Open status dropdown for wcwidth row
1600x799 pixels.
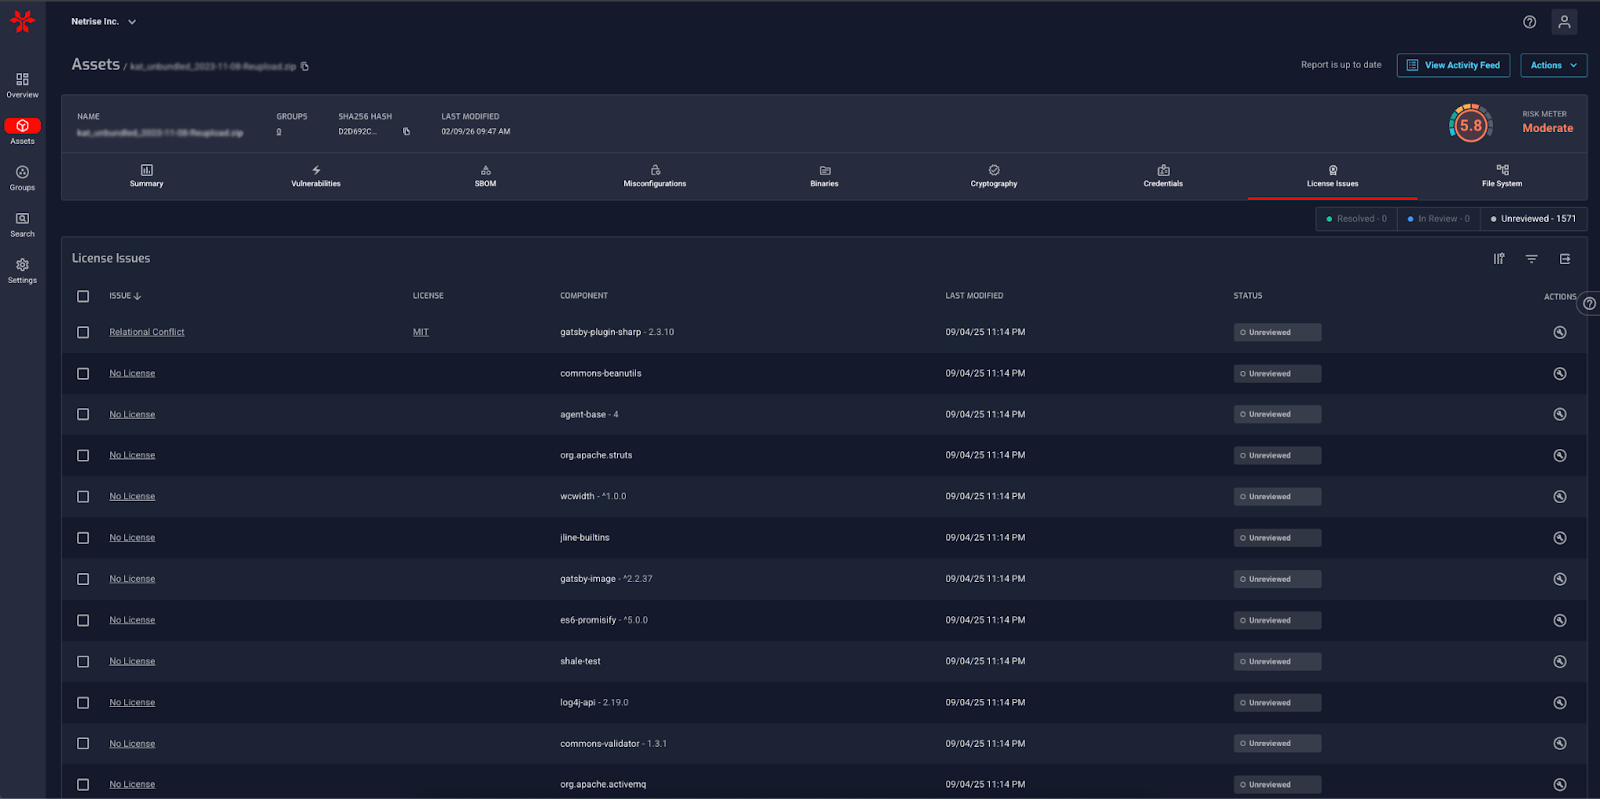[x=1276, y=497]
